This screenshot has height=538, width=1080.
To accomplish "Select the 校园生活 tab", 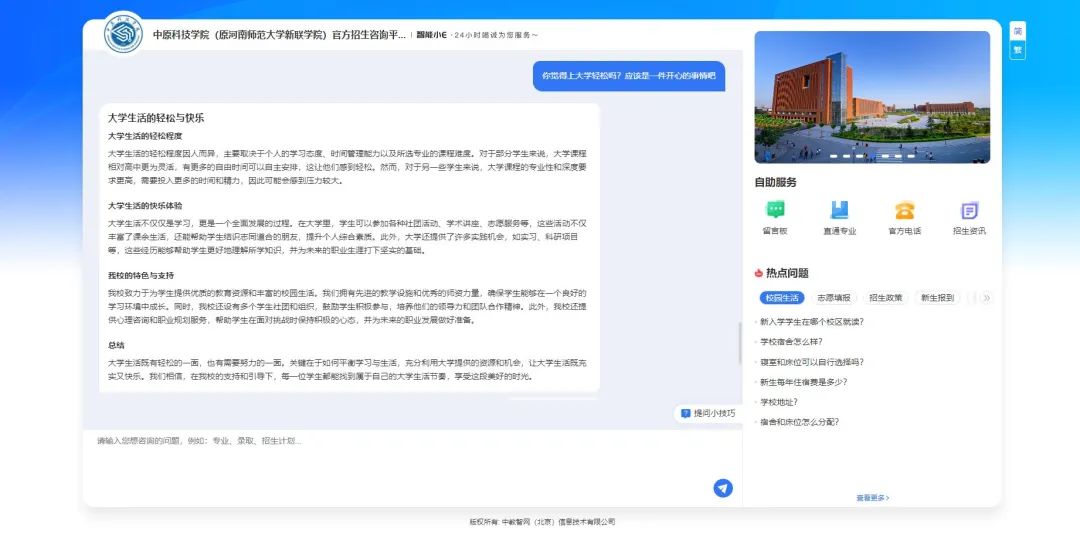I will tap(781, 298).
